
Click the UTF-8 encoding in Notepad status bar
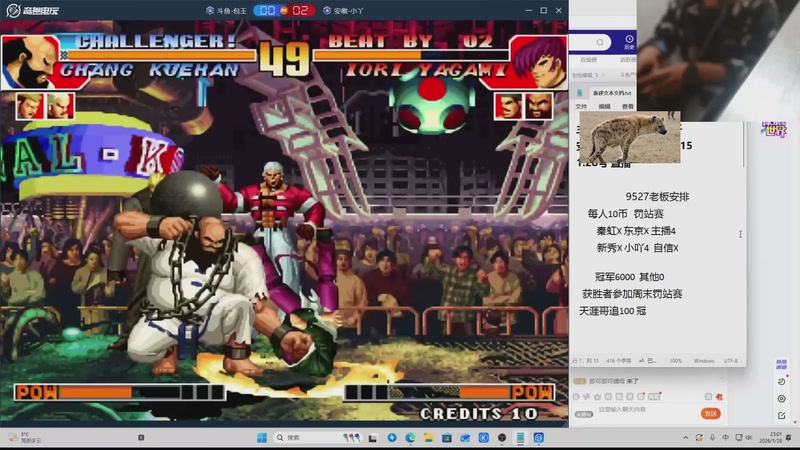point(731,361)
